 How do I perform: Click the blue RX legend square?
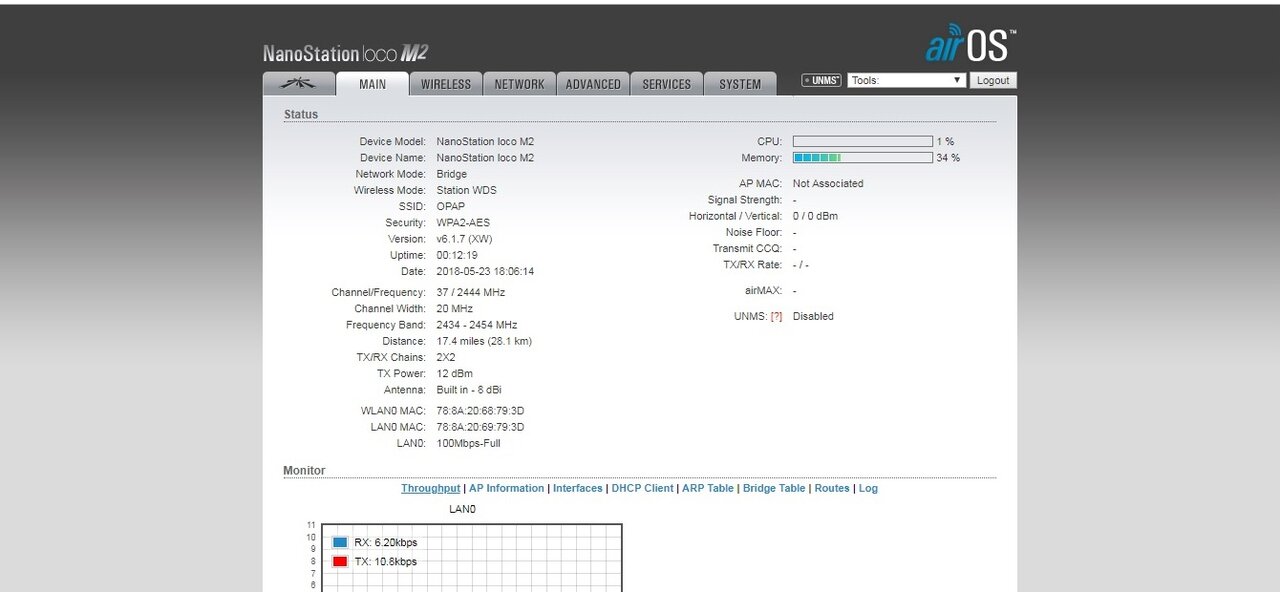(340, 542)
